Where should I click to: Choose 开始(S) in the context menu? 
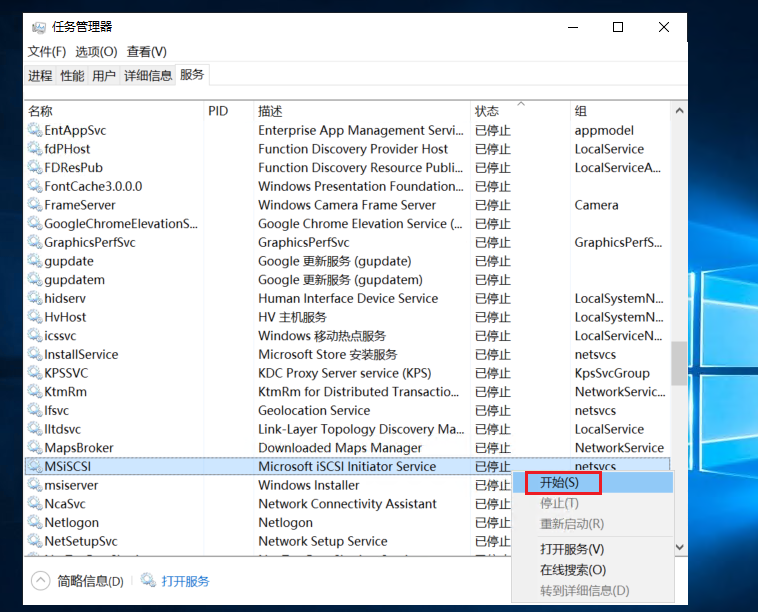pyautogui.click(x=593, y=482)
